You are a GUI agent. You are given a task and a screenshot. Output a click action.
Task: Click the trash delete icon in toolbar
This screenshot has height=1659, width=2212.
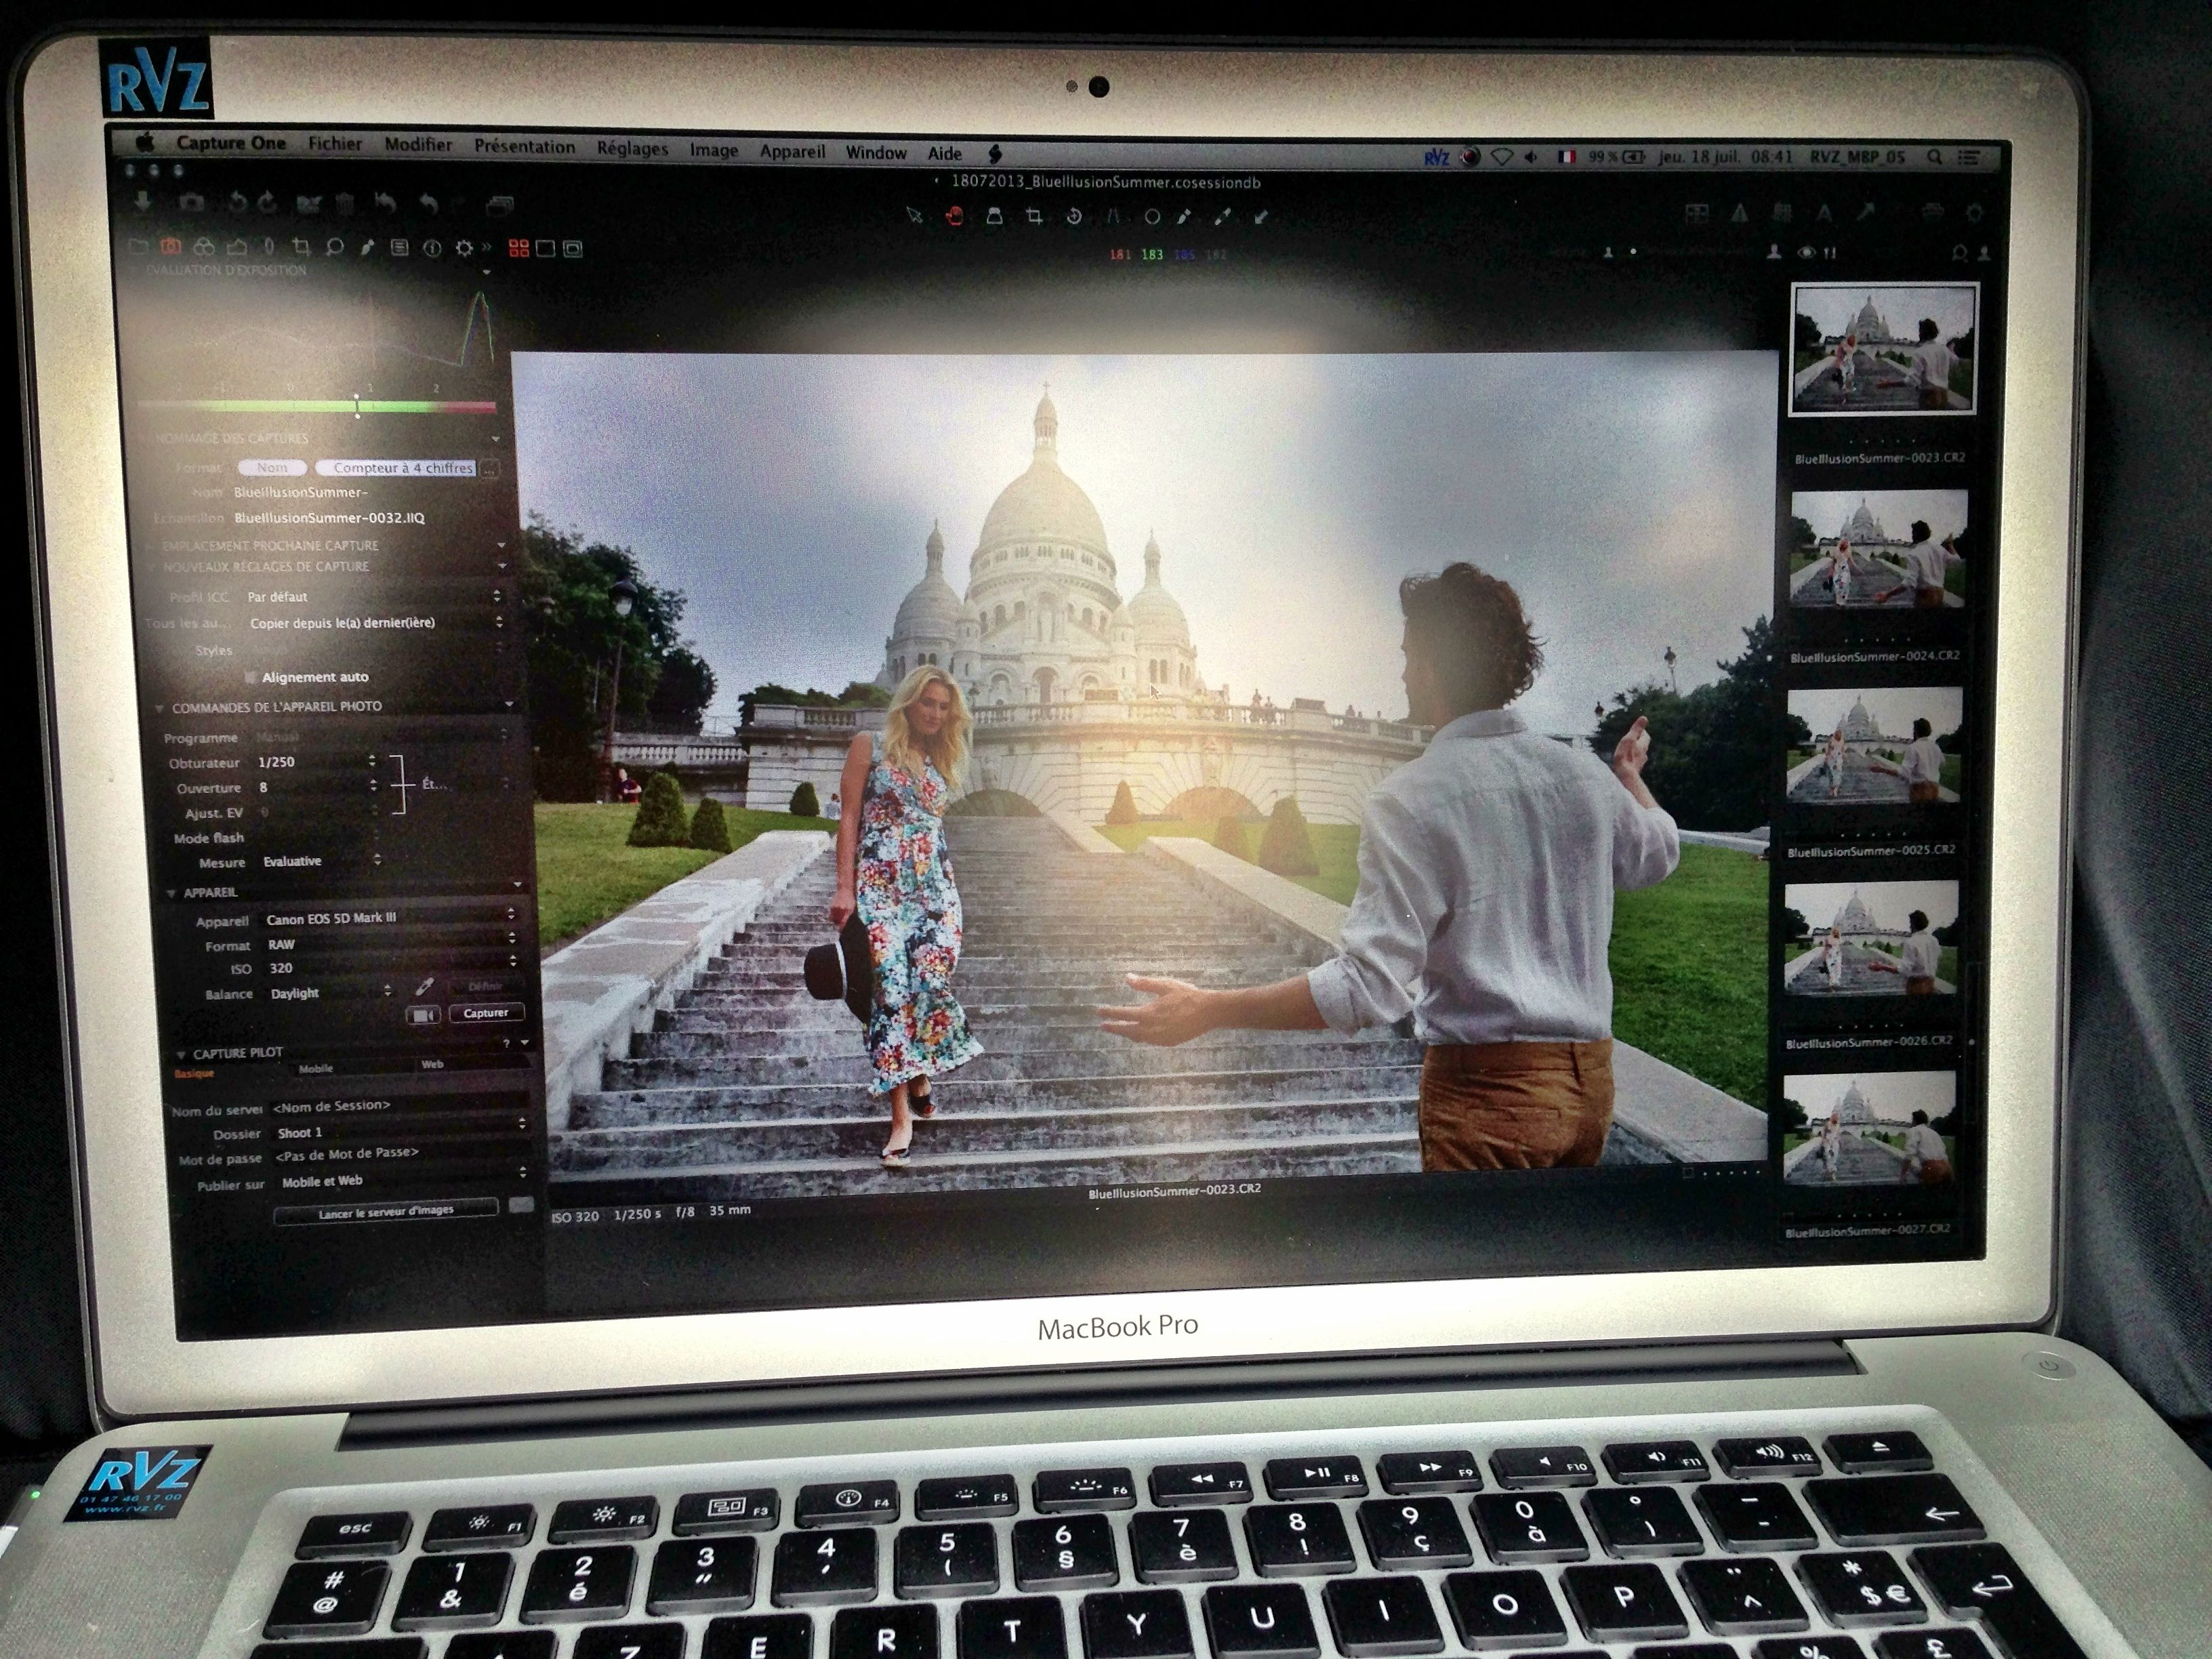345,204
